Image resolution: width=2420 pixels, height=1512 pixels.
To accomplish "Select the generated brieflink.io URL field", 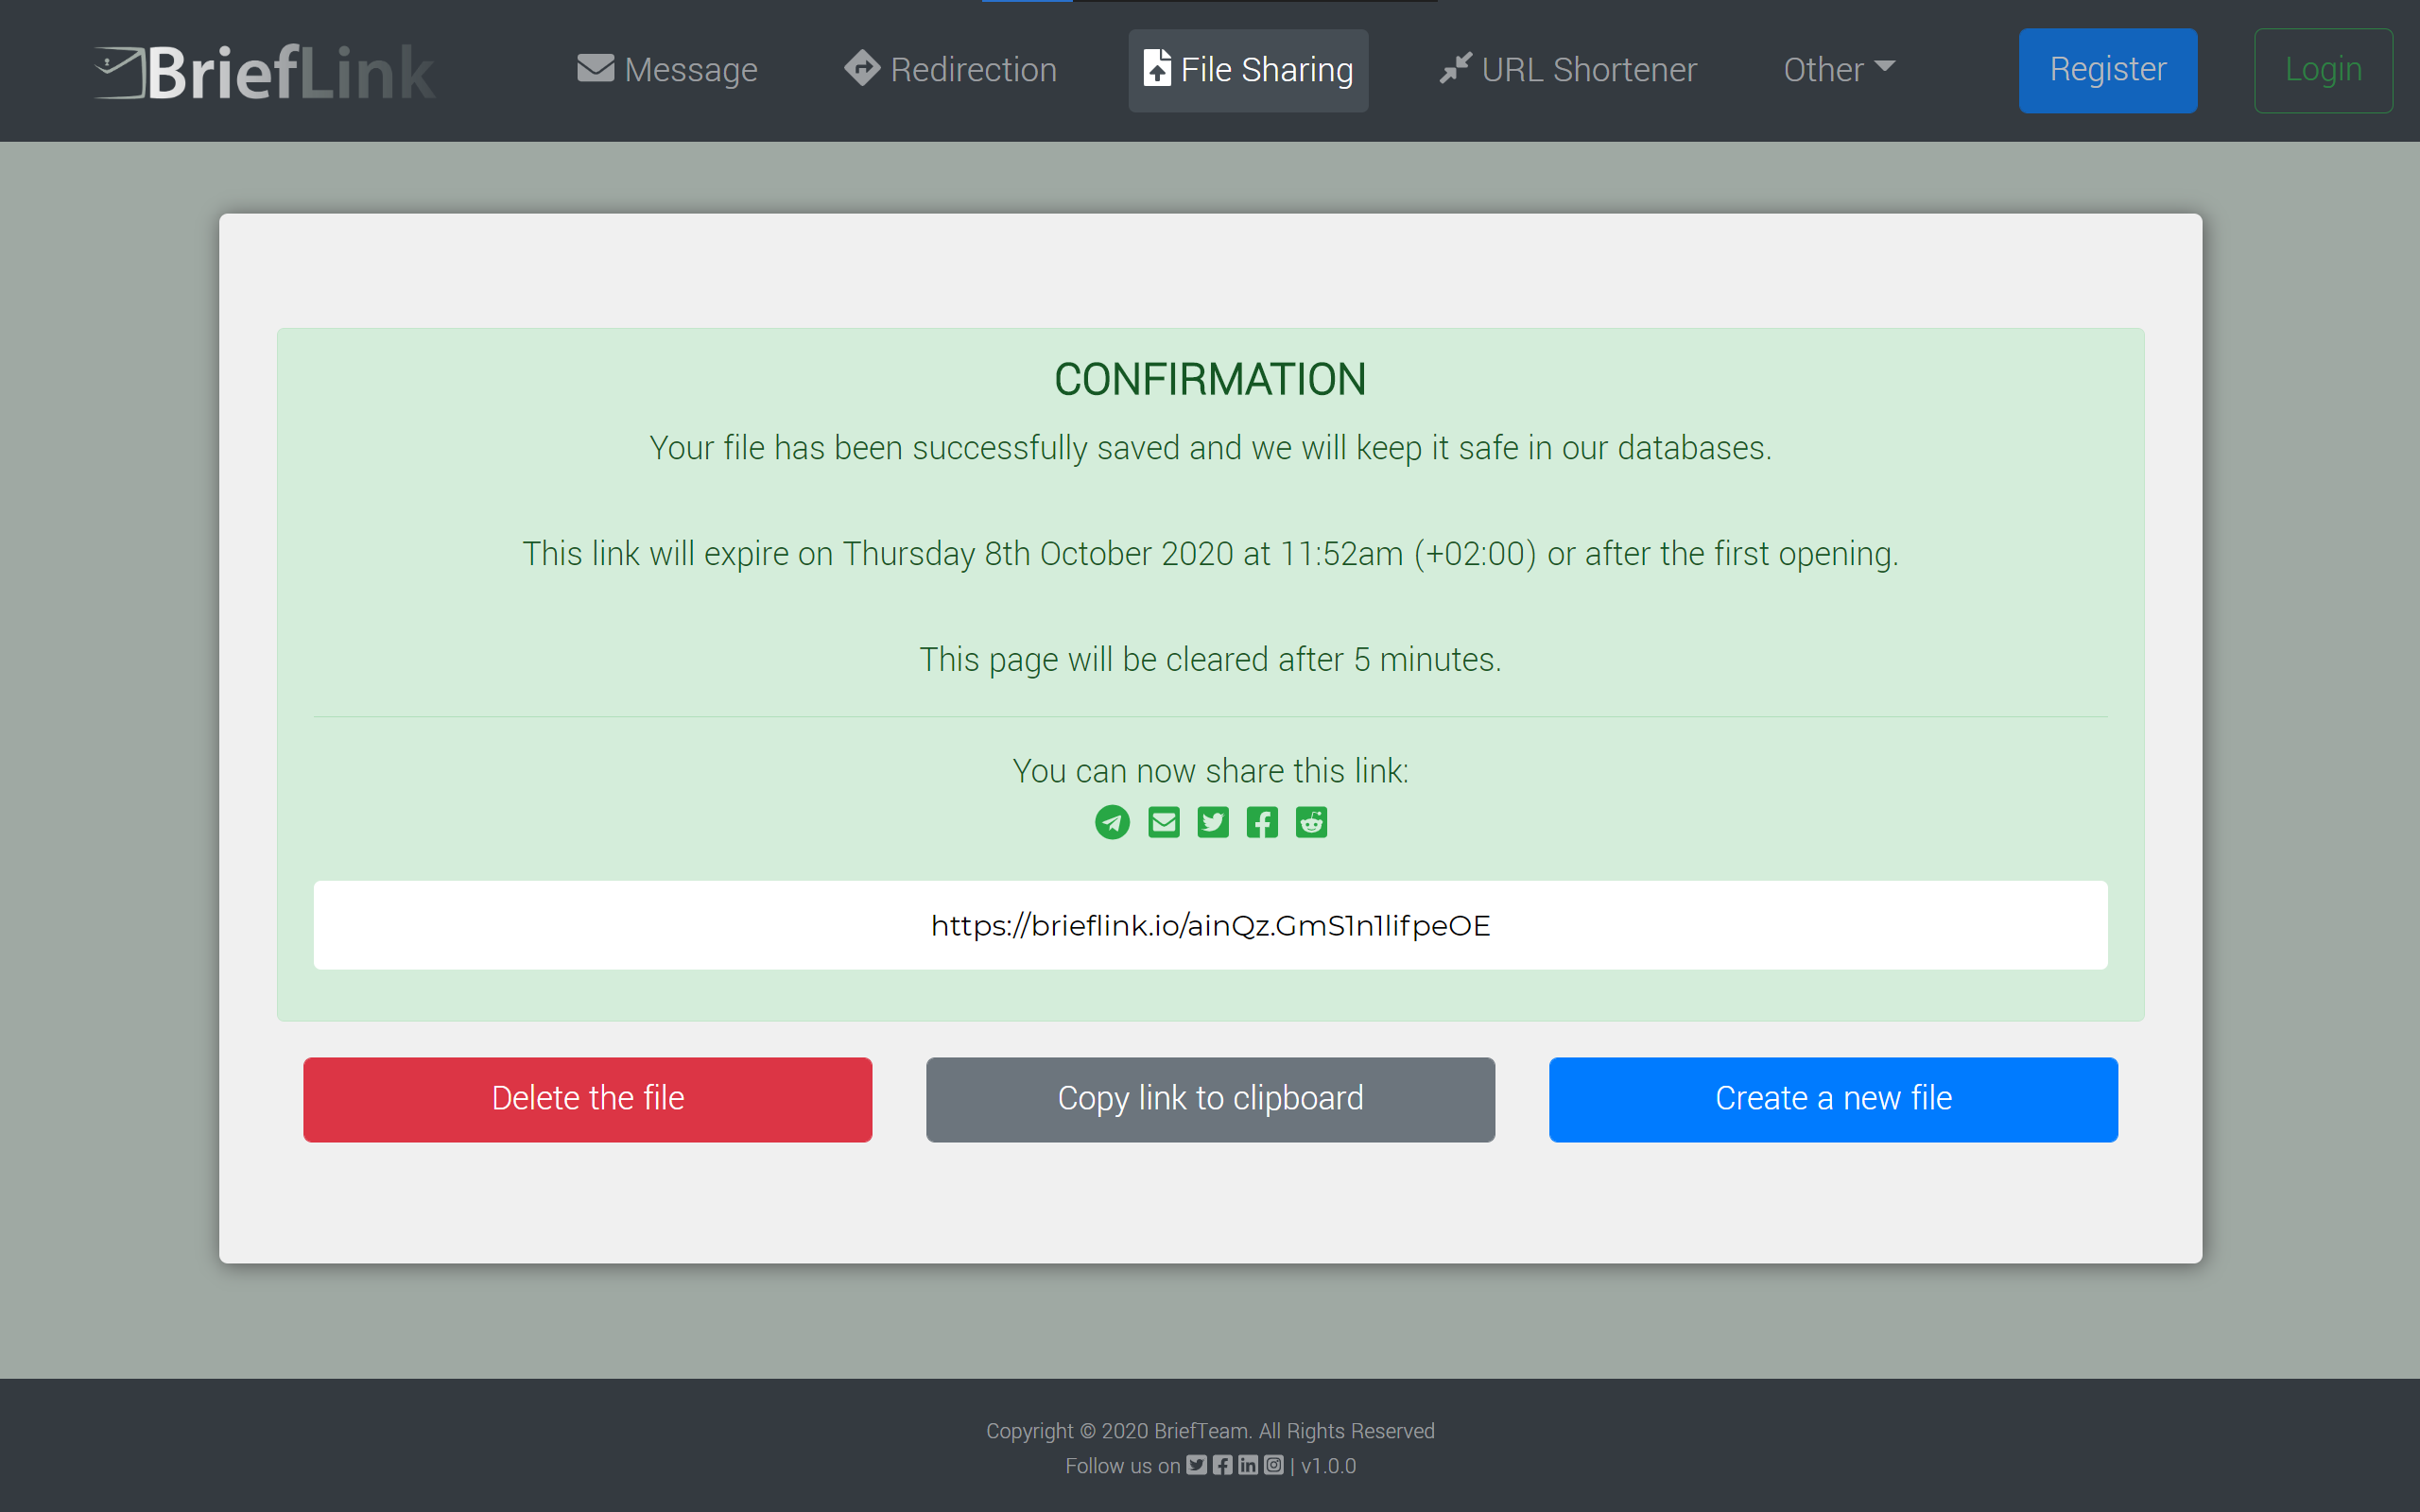I will [1210, 925].
